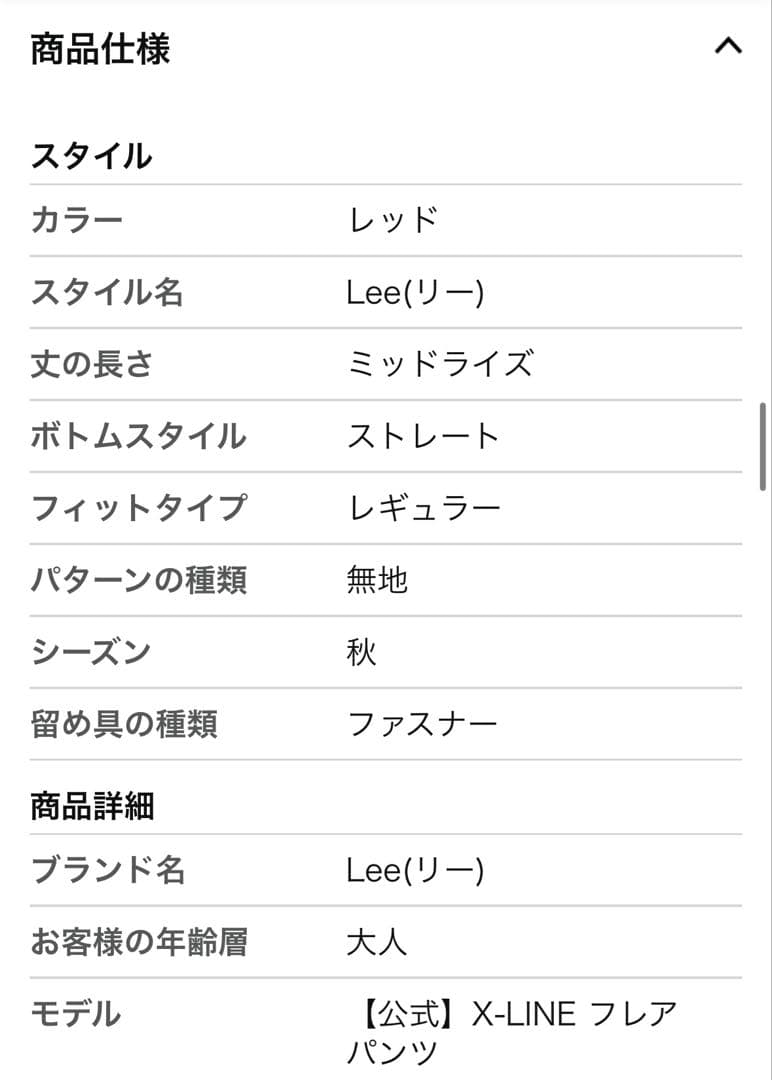This screenshot has height=1080, width=772.
Task: Click the 商品詳細 section heading
Action: point(92,806)
